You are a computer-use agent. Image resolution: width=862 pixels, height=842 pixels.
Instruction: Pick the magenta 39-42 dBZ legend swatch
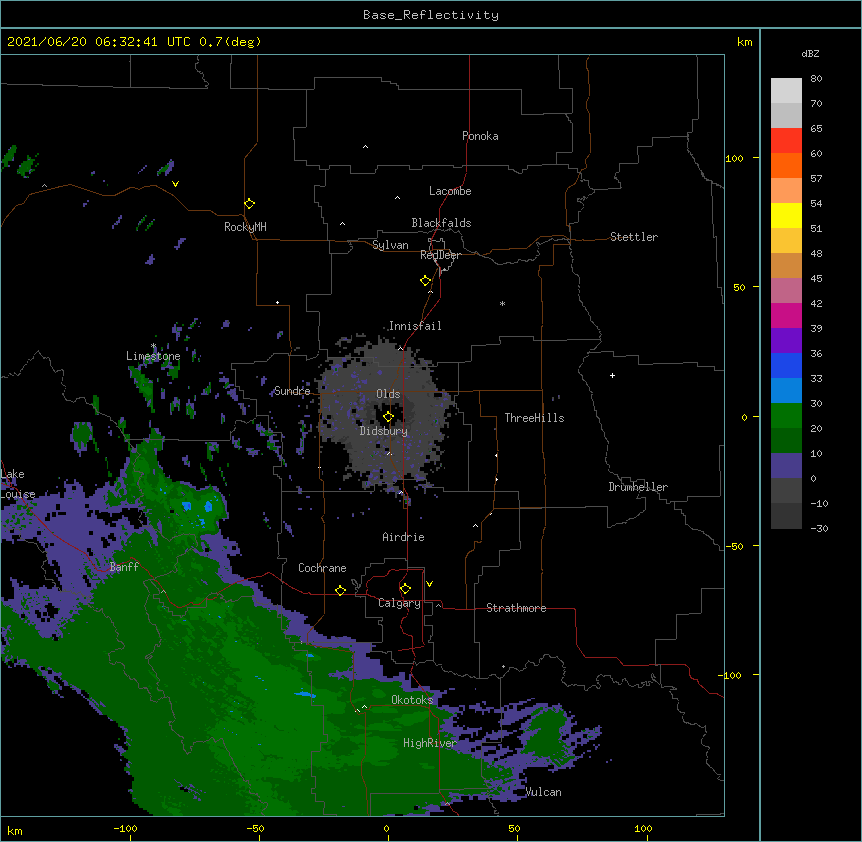pos(786,315)
